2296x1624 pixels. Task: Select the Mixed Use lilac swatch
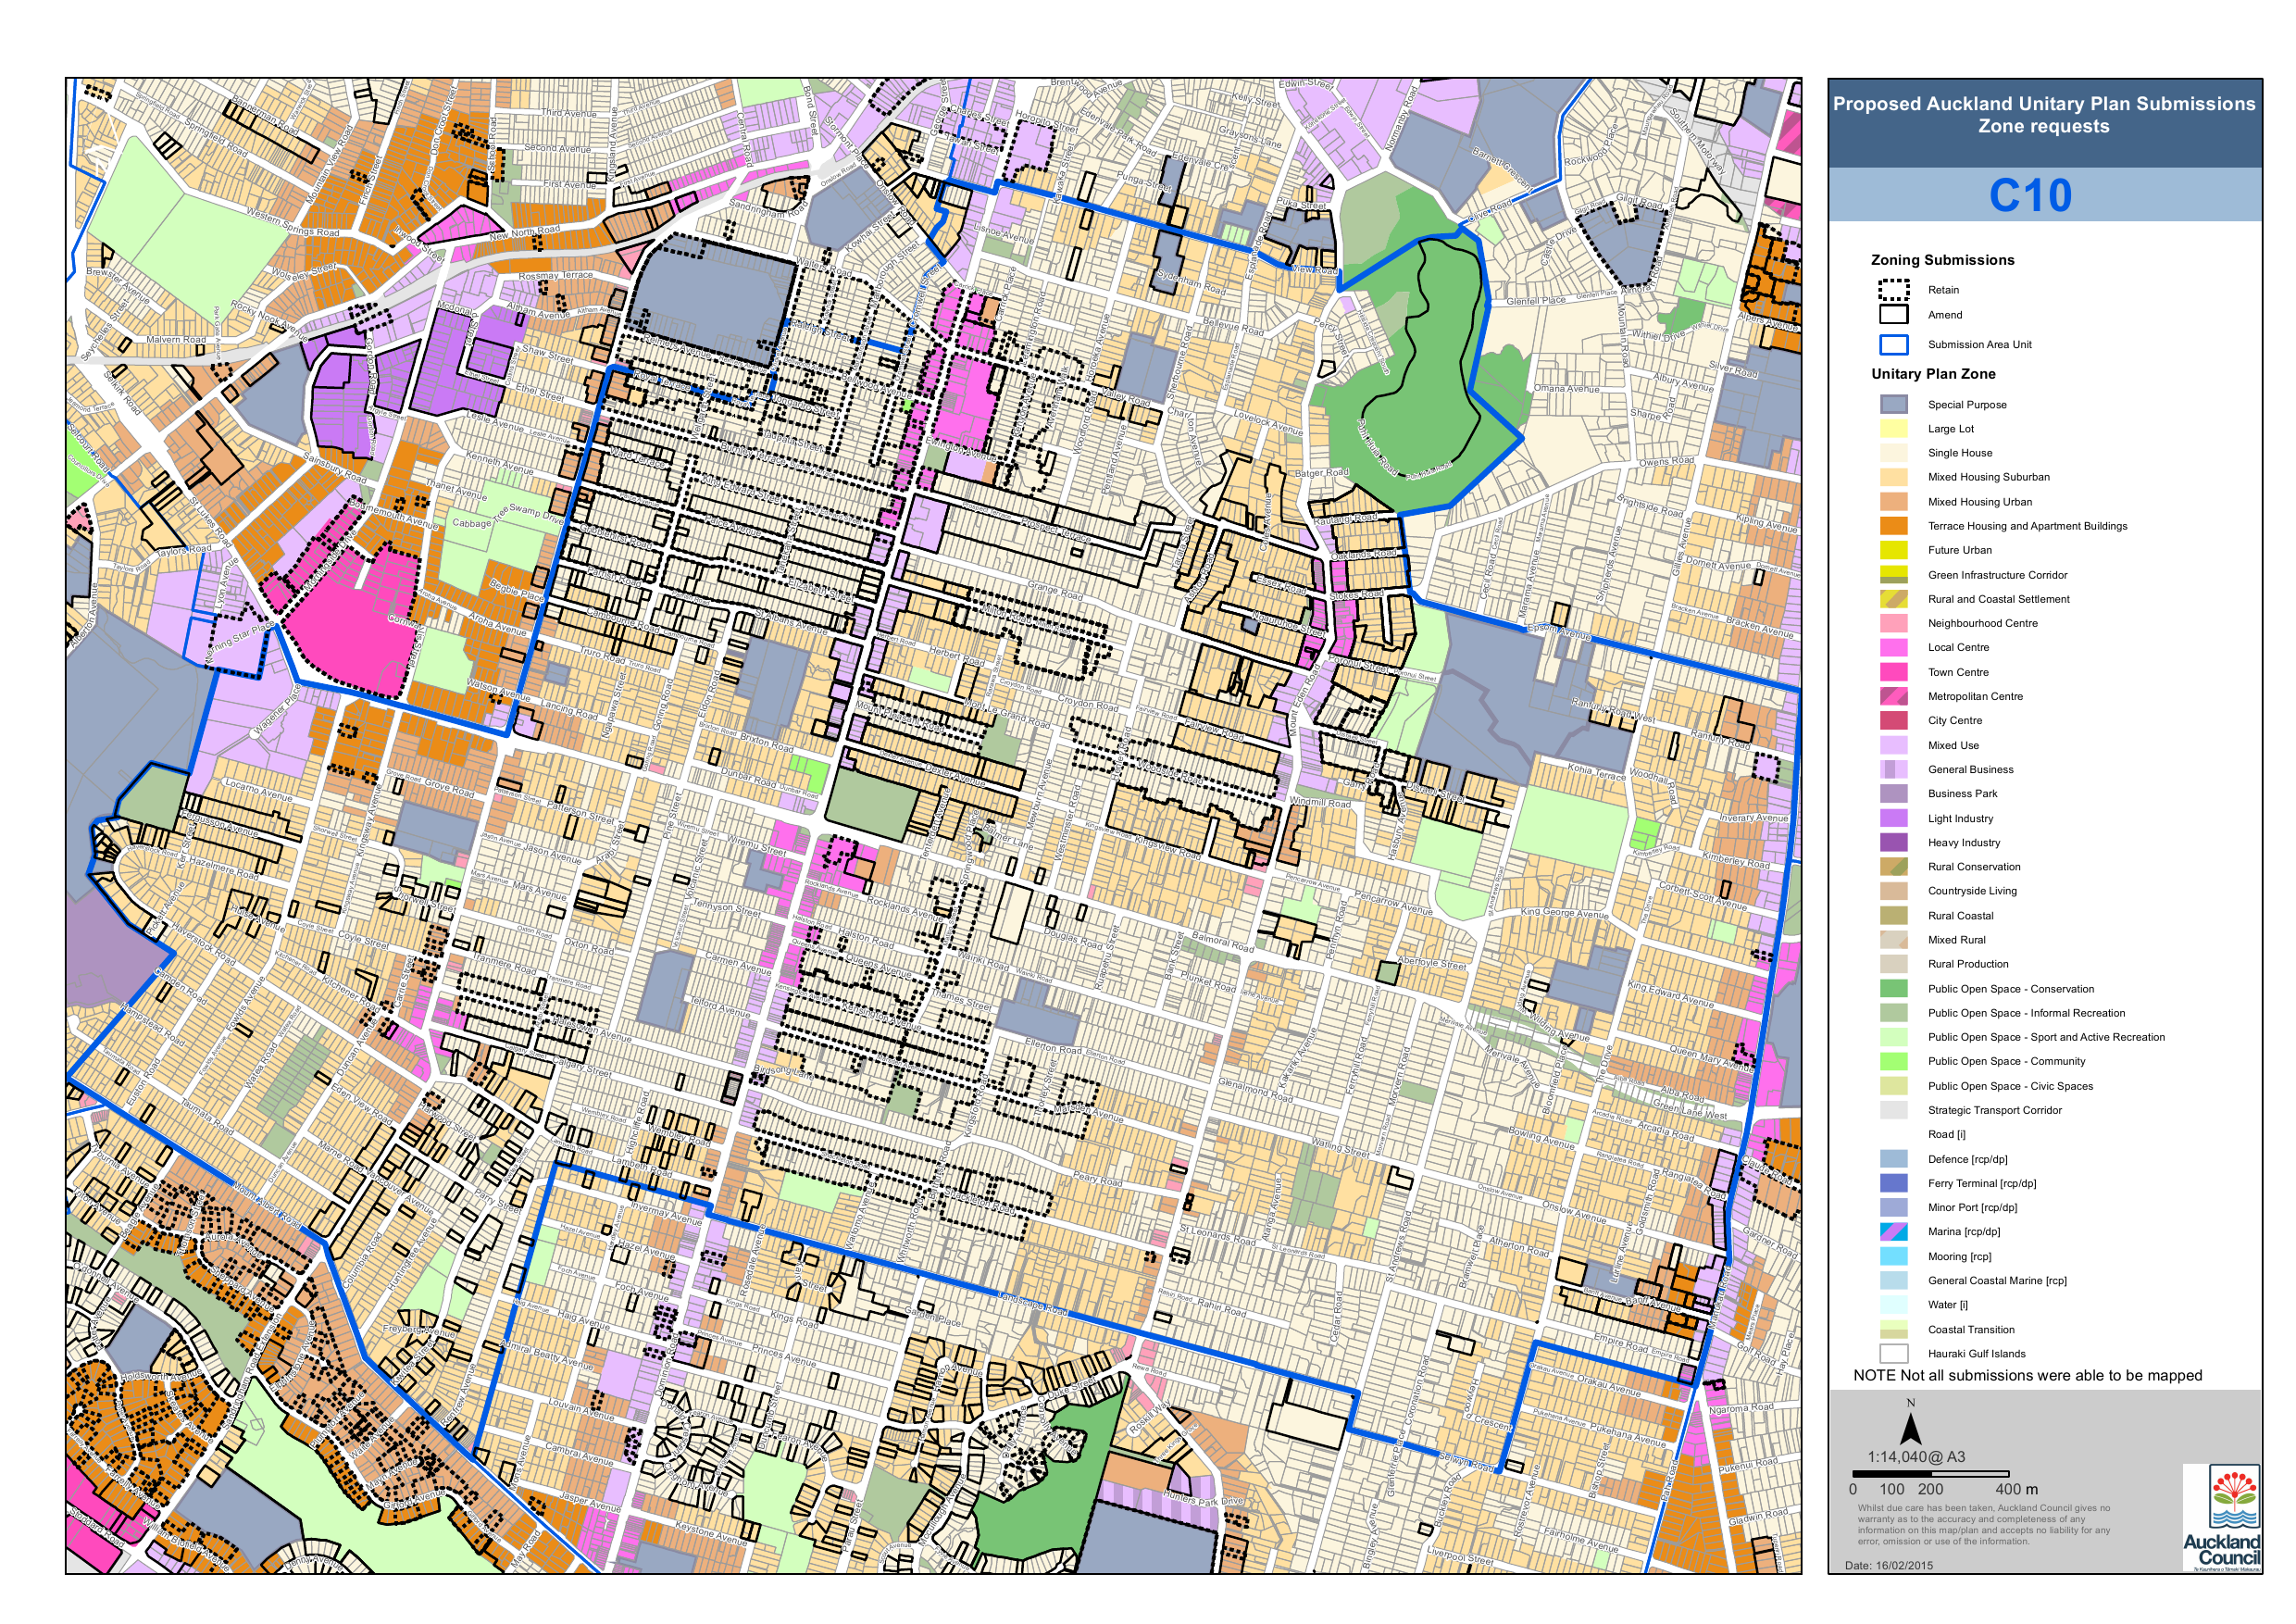[x=1893, y=745]
